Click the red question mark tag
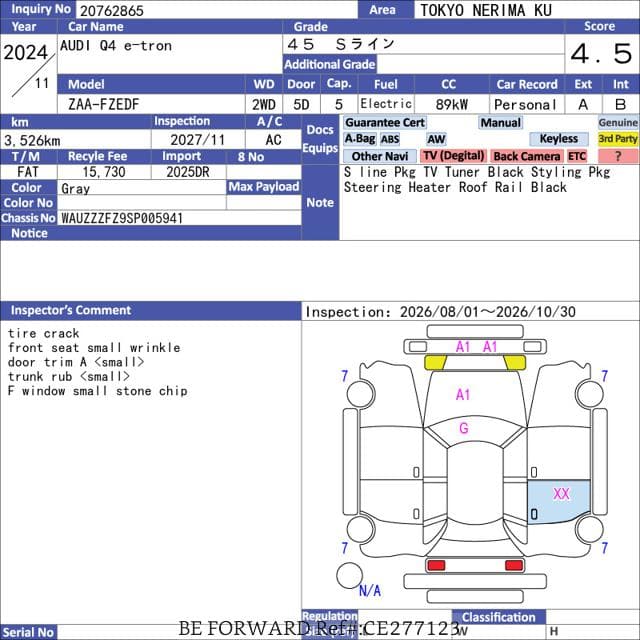 pos(618,156)
